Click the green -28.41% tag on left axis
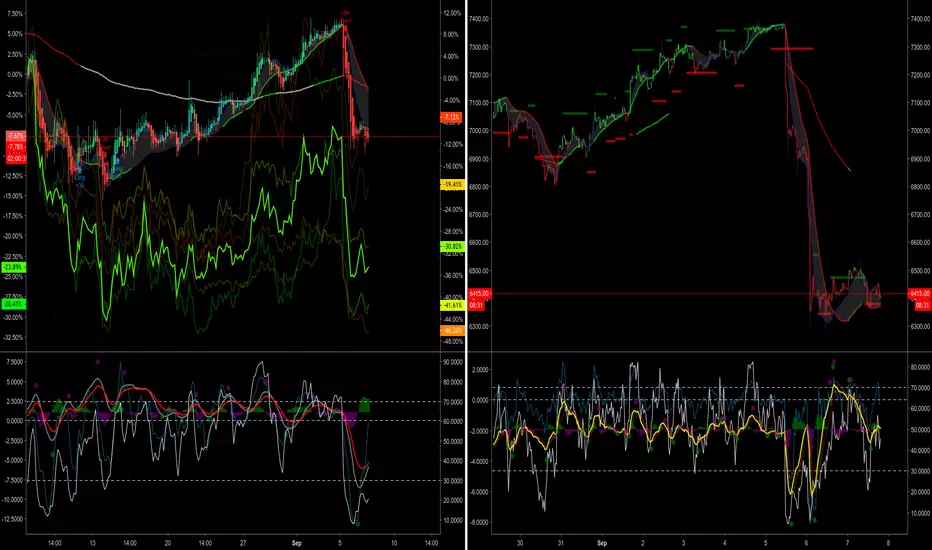The width and height of the screenshot is (932, 550). (x=14, y=304)
